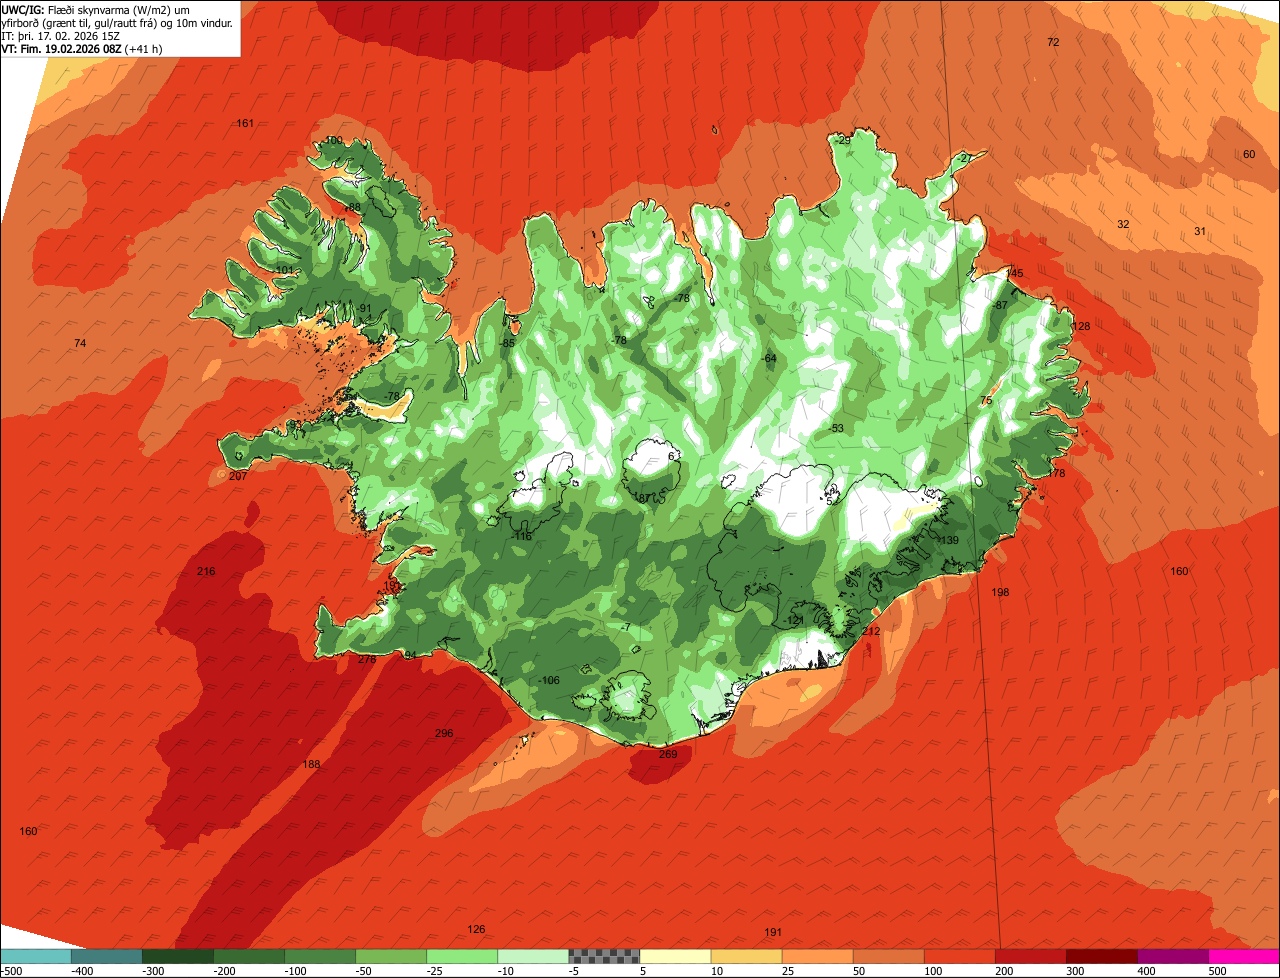Click the land value -91
Screen dimensions: 1280x978
pos(364,308)
